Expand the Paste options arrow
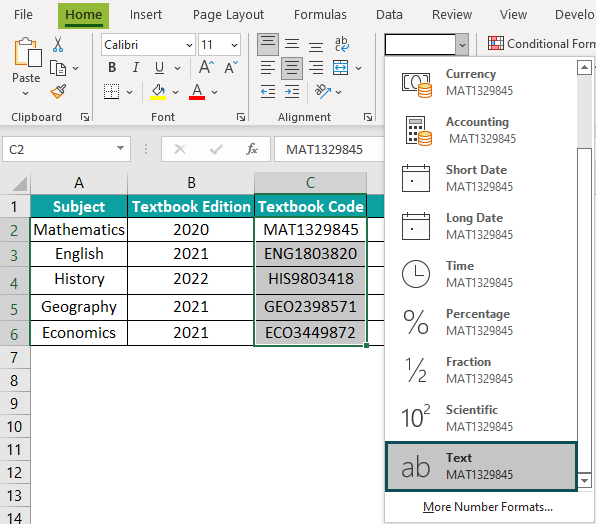 pyautogui.click(x=25, y=93)
